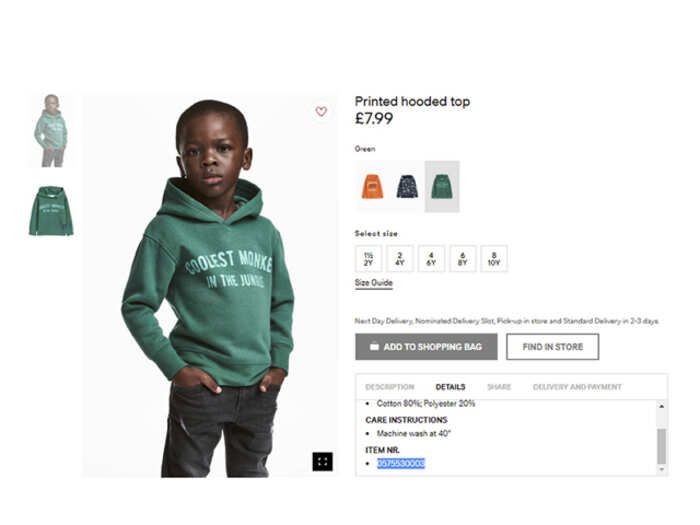Screen dimensions: 700x525
Task: Click scroll down arrow in details panel
Action: tap(662, 469)
